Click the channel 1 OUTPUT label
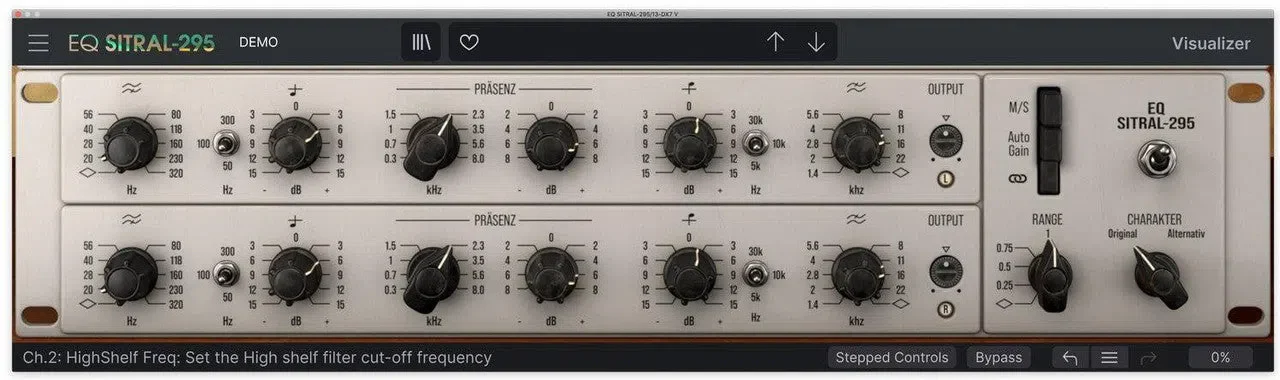The height and width of the screenshot is (380, 1280). (946, 89)
